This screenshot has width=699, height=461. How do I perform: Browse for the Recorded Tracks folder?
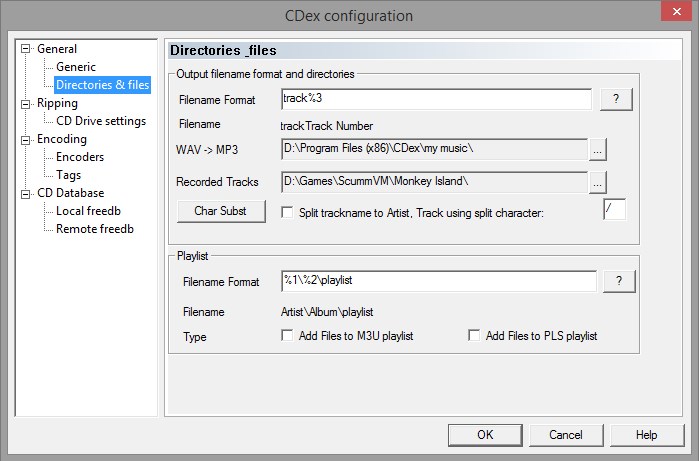598,182
